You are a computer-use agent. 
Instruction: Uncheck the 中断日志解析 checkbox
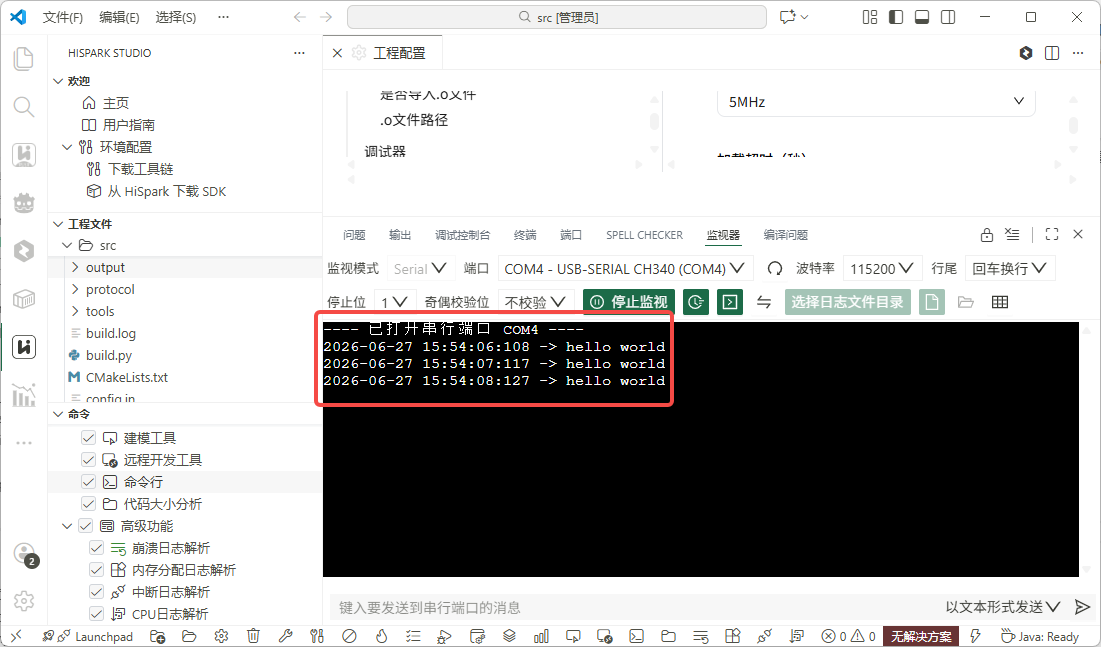(x=97, y=592)
